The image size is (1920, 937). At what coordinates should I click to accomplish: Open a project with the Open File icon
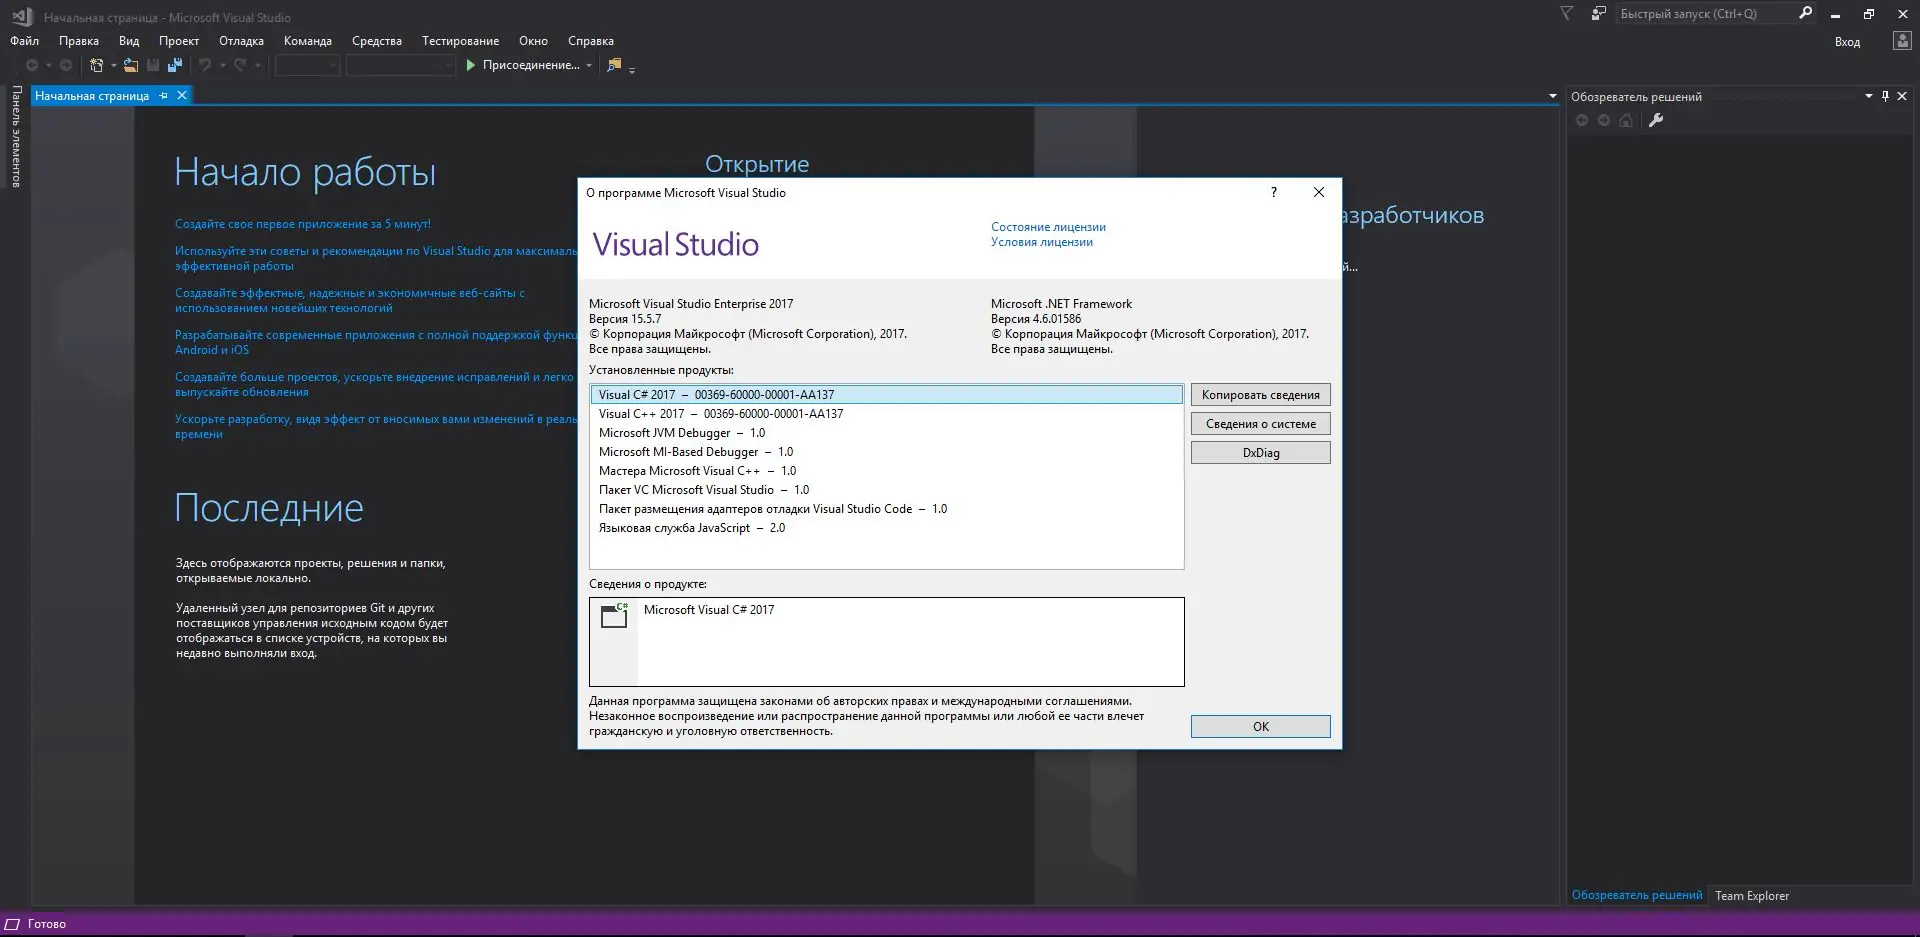[131, 64]
